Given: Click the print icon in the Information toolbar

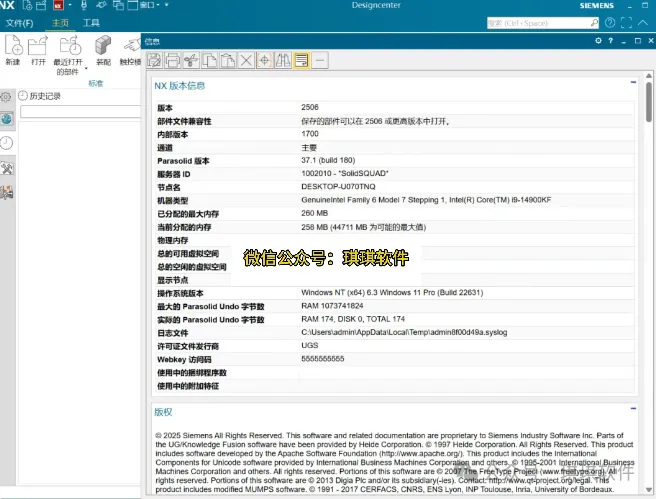Looking at the screenshot, I should [172, 60].
